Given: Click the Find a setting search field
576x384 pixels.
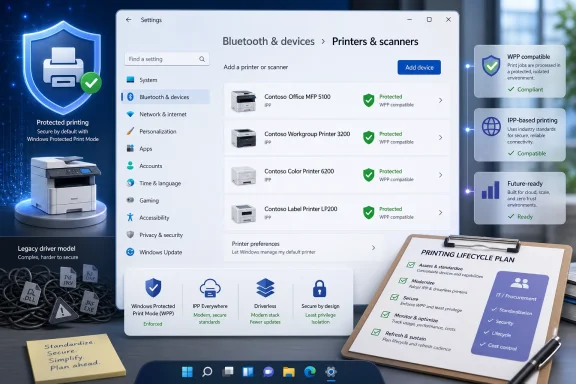Looking at the screenshot, I should pyautogui.click(x=167, y=59).
